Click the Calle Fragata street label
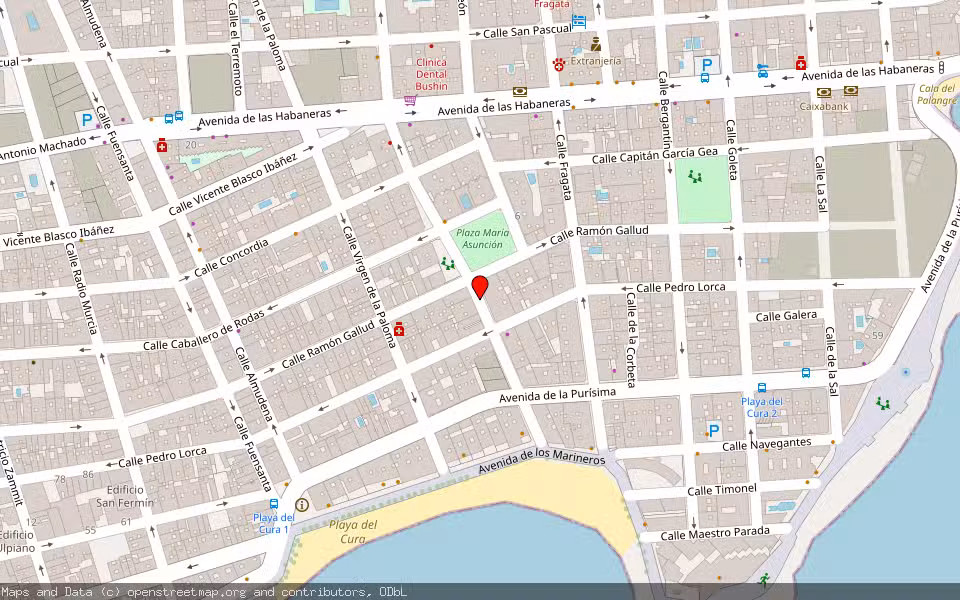The image size is (960, 600). pyautogui.click(x=563, y=167)
